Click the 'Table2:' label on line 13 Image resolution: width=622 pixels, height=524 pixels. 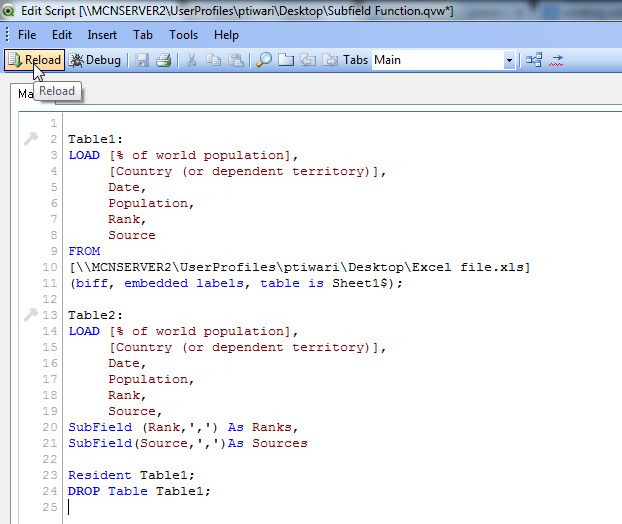[96, 315]
